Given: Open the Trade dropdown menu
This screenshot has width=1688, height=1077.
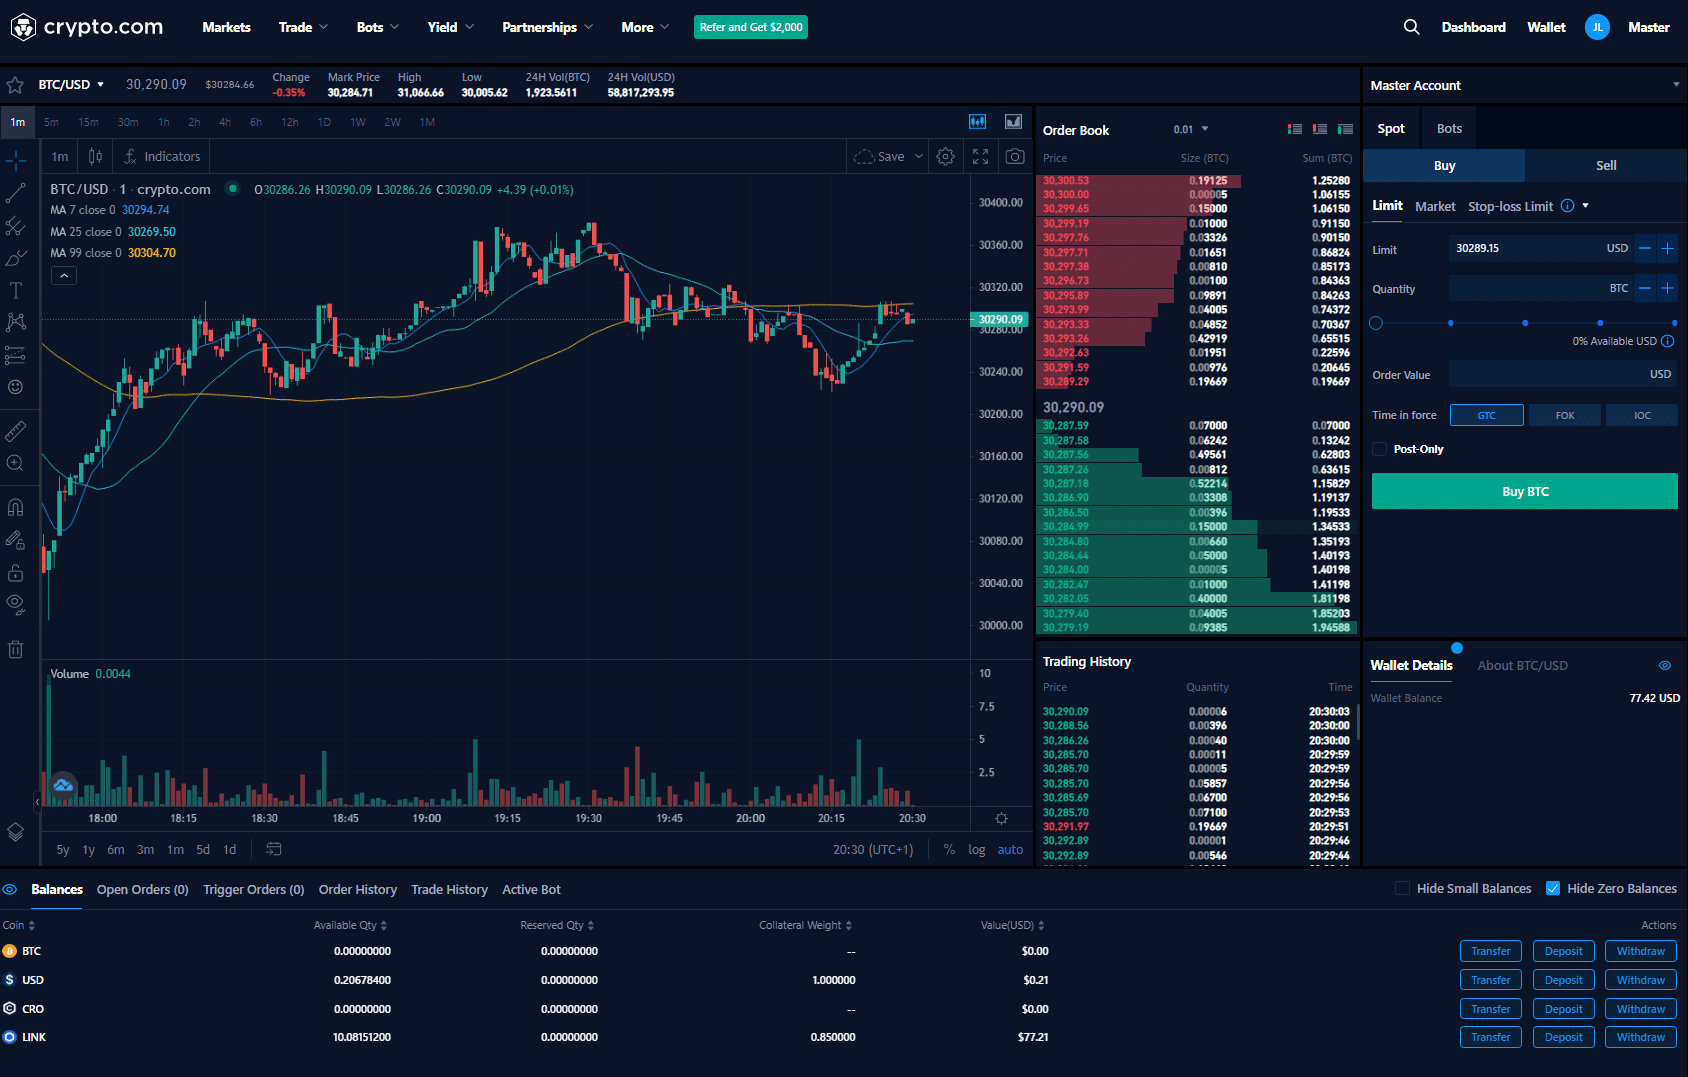Looking at the screenshot, I should [303, 27].
